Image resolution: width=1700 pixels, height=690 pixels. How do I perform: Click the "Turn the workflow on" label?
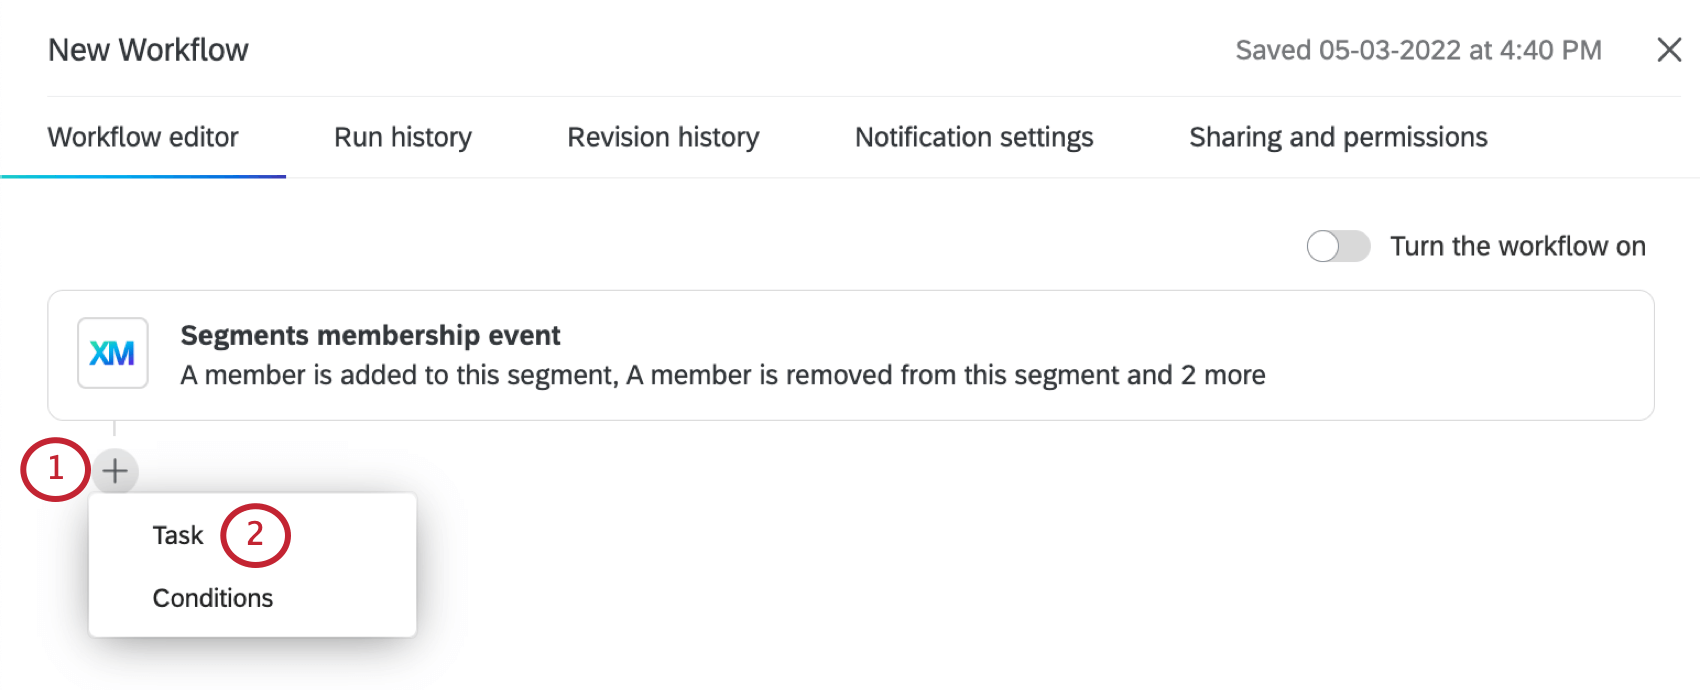[x=1517, y=246]
